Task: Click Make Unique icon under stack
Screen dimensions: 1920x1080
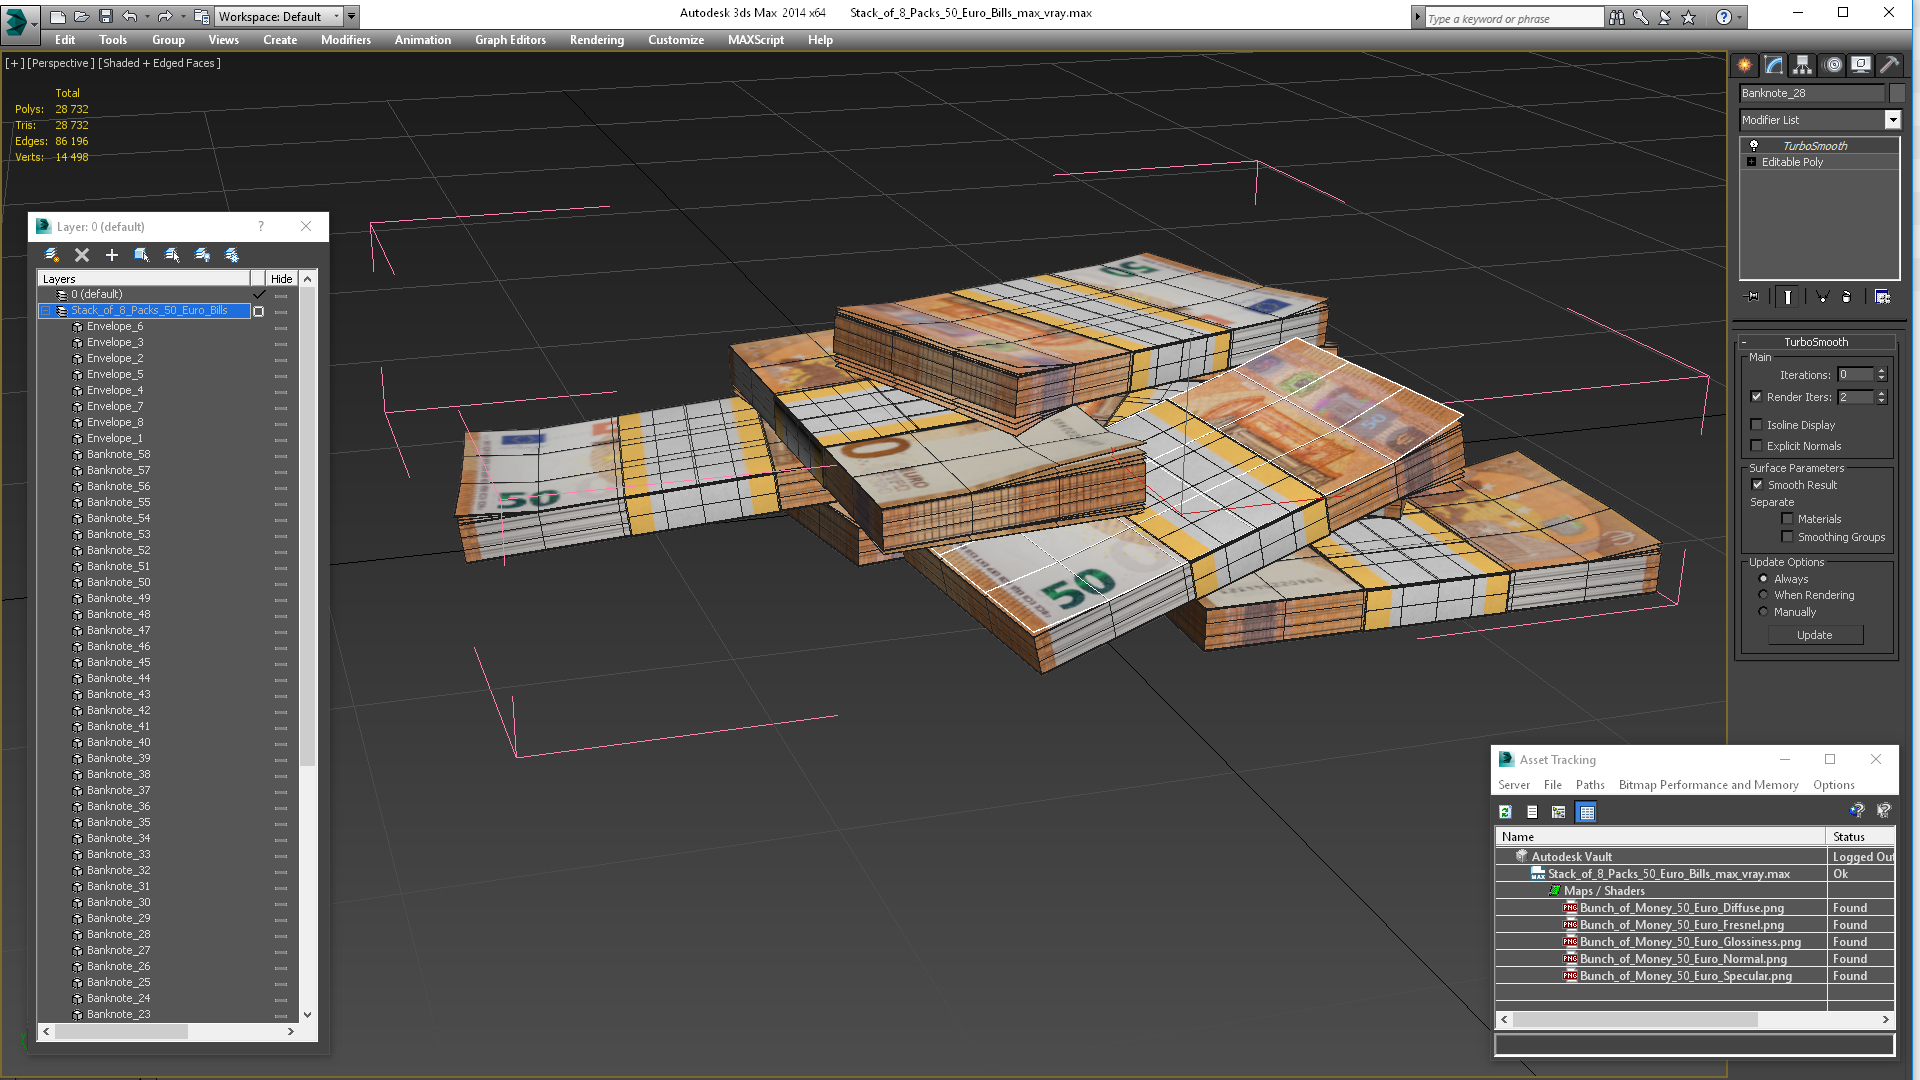Action: 1823,297
